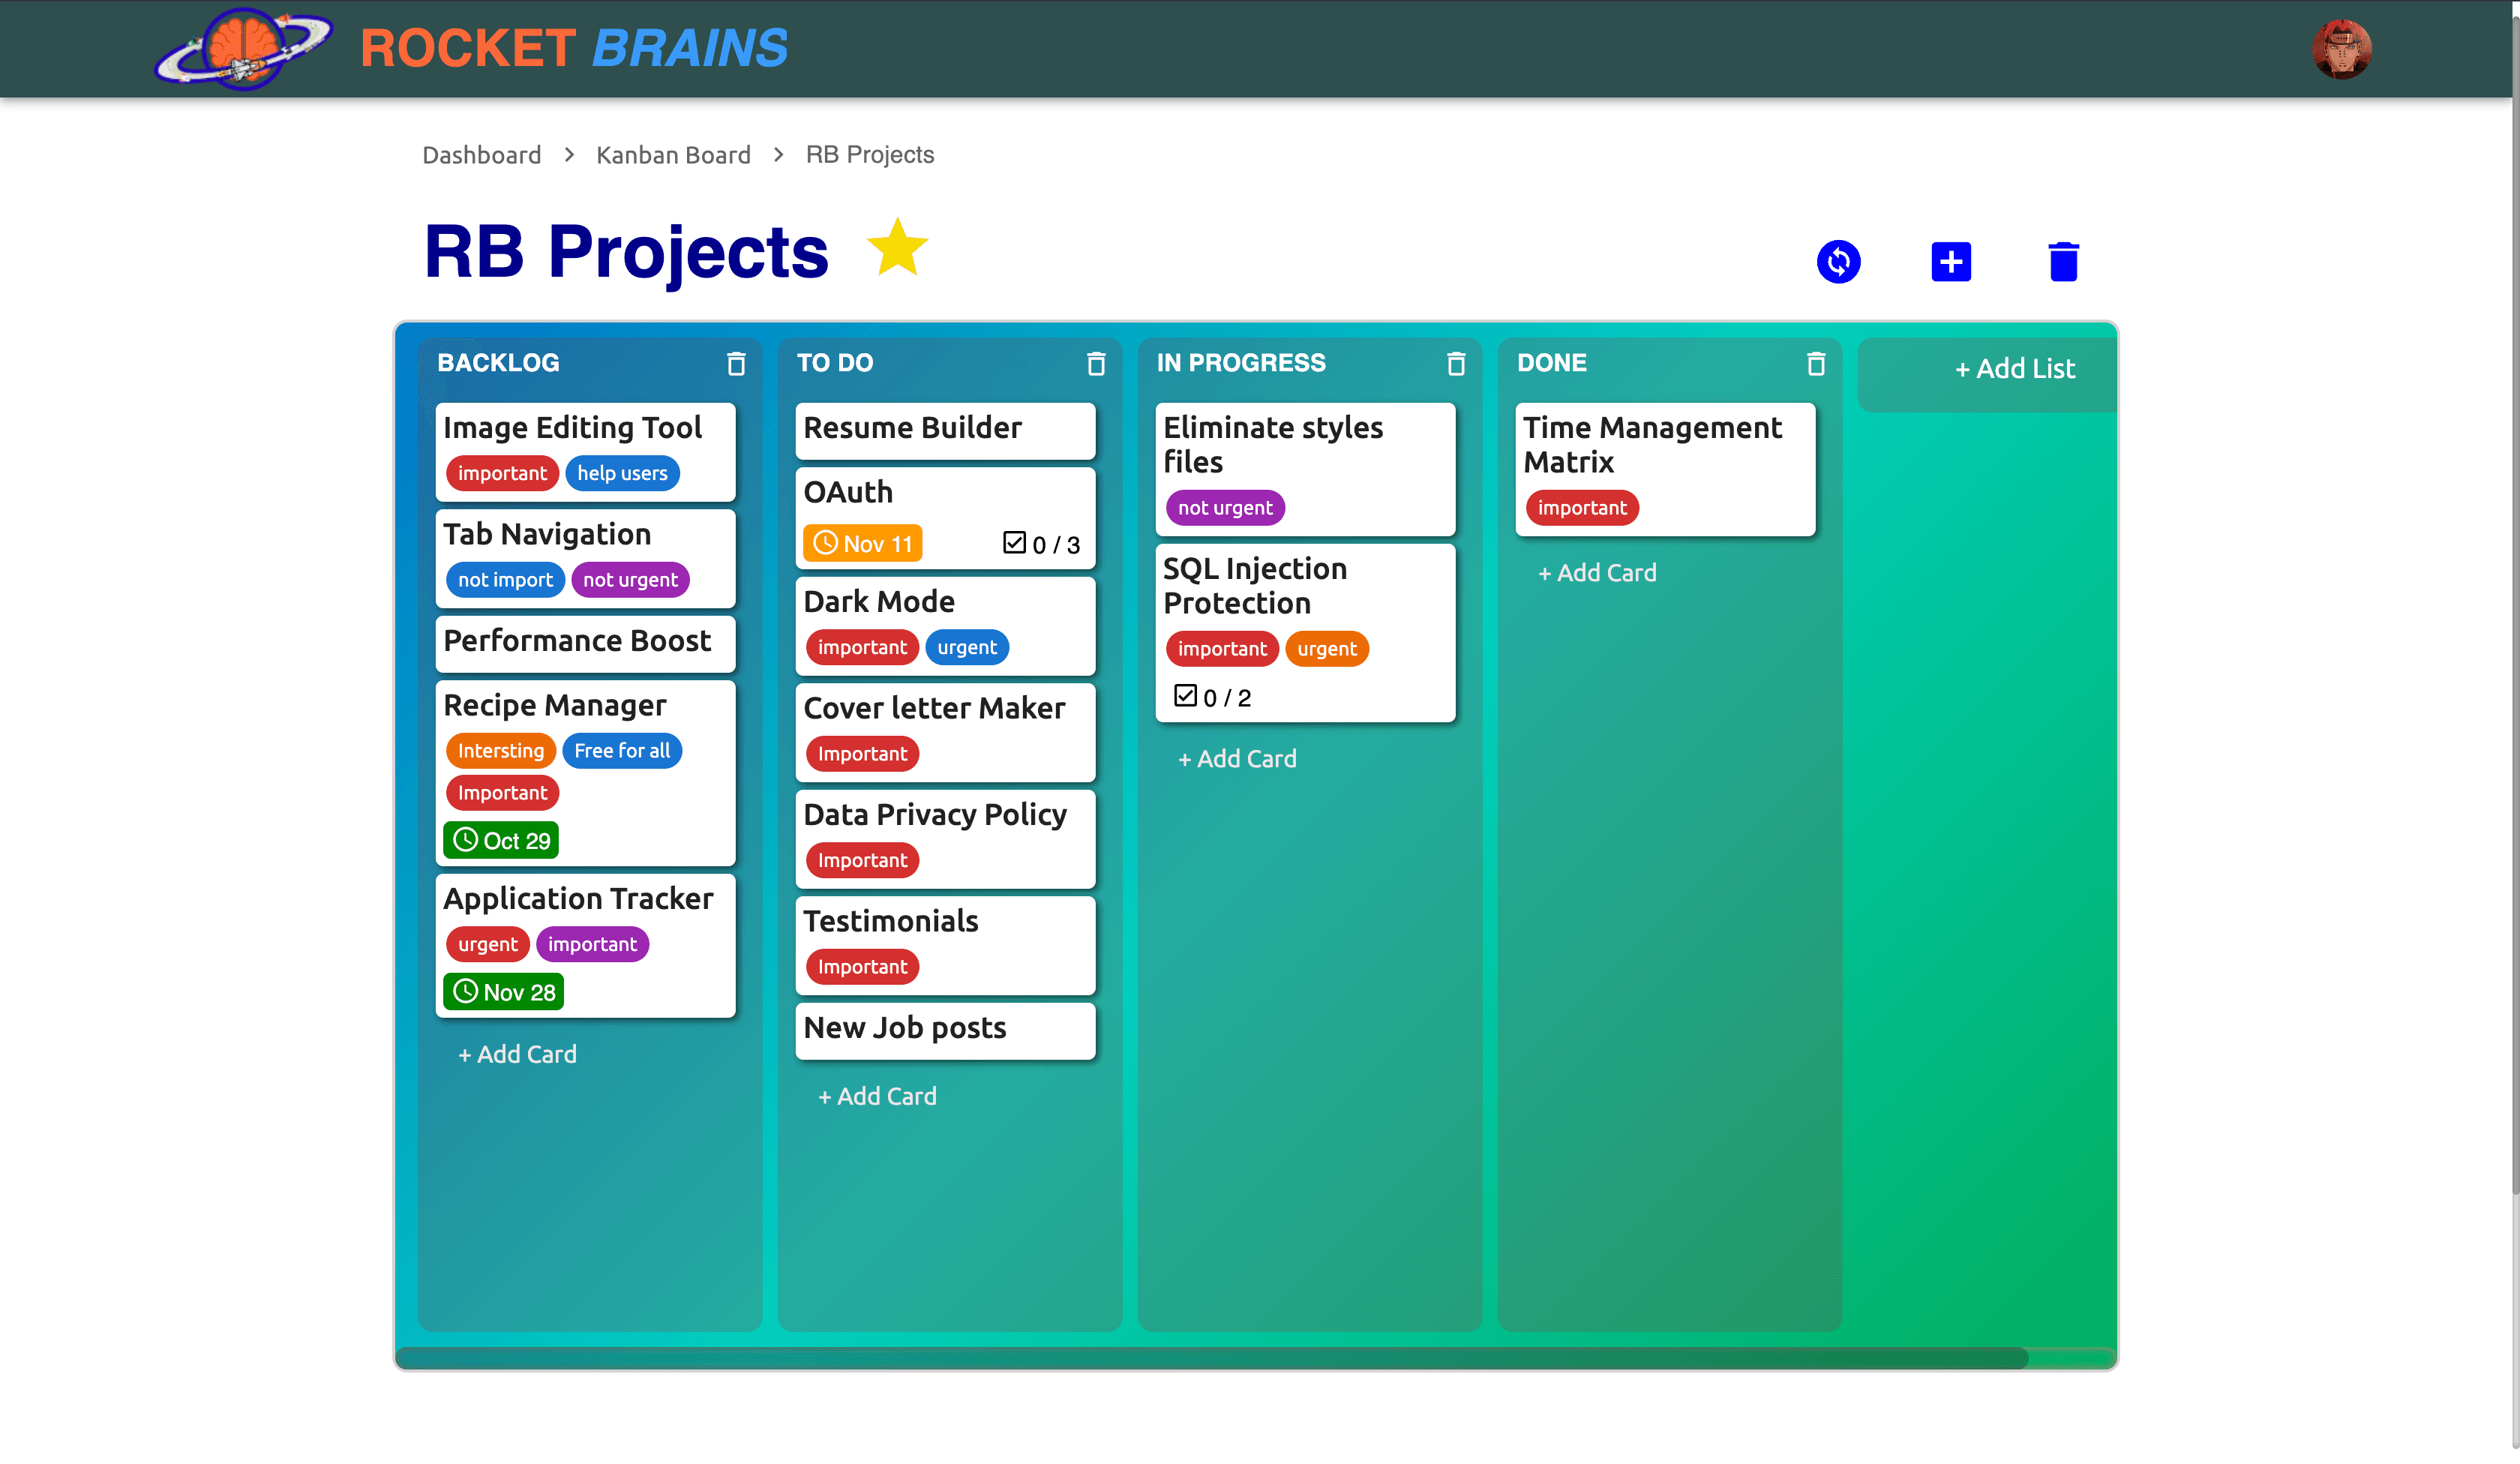
Task: Click the board's horizontal scrollbar
Action: pos(1212,1358)
